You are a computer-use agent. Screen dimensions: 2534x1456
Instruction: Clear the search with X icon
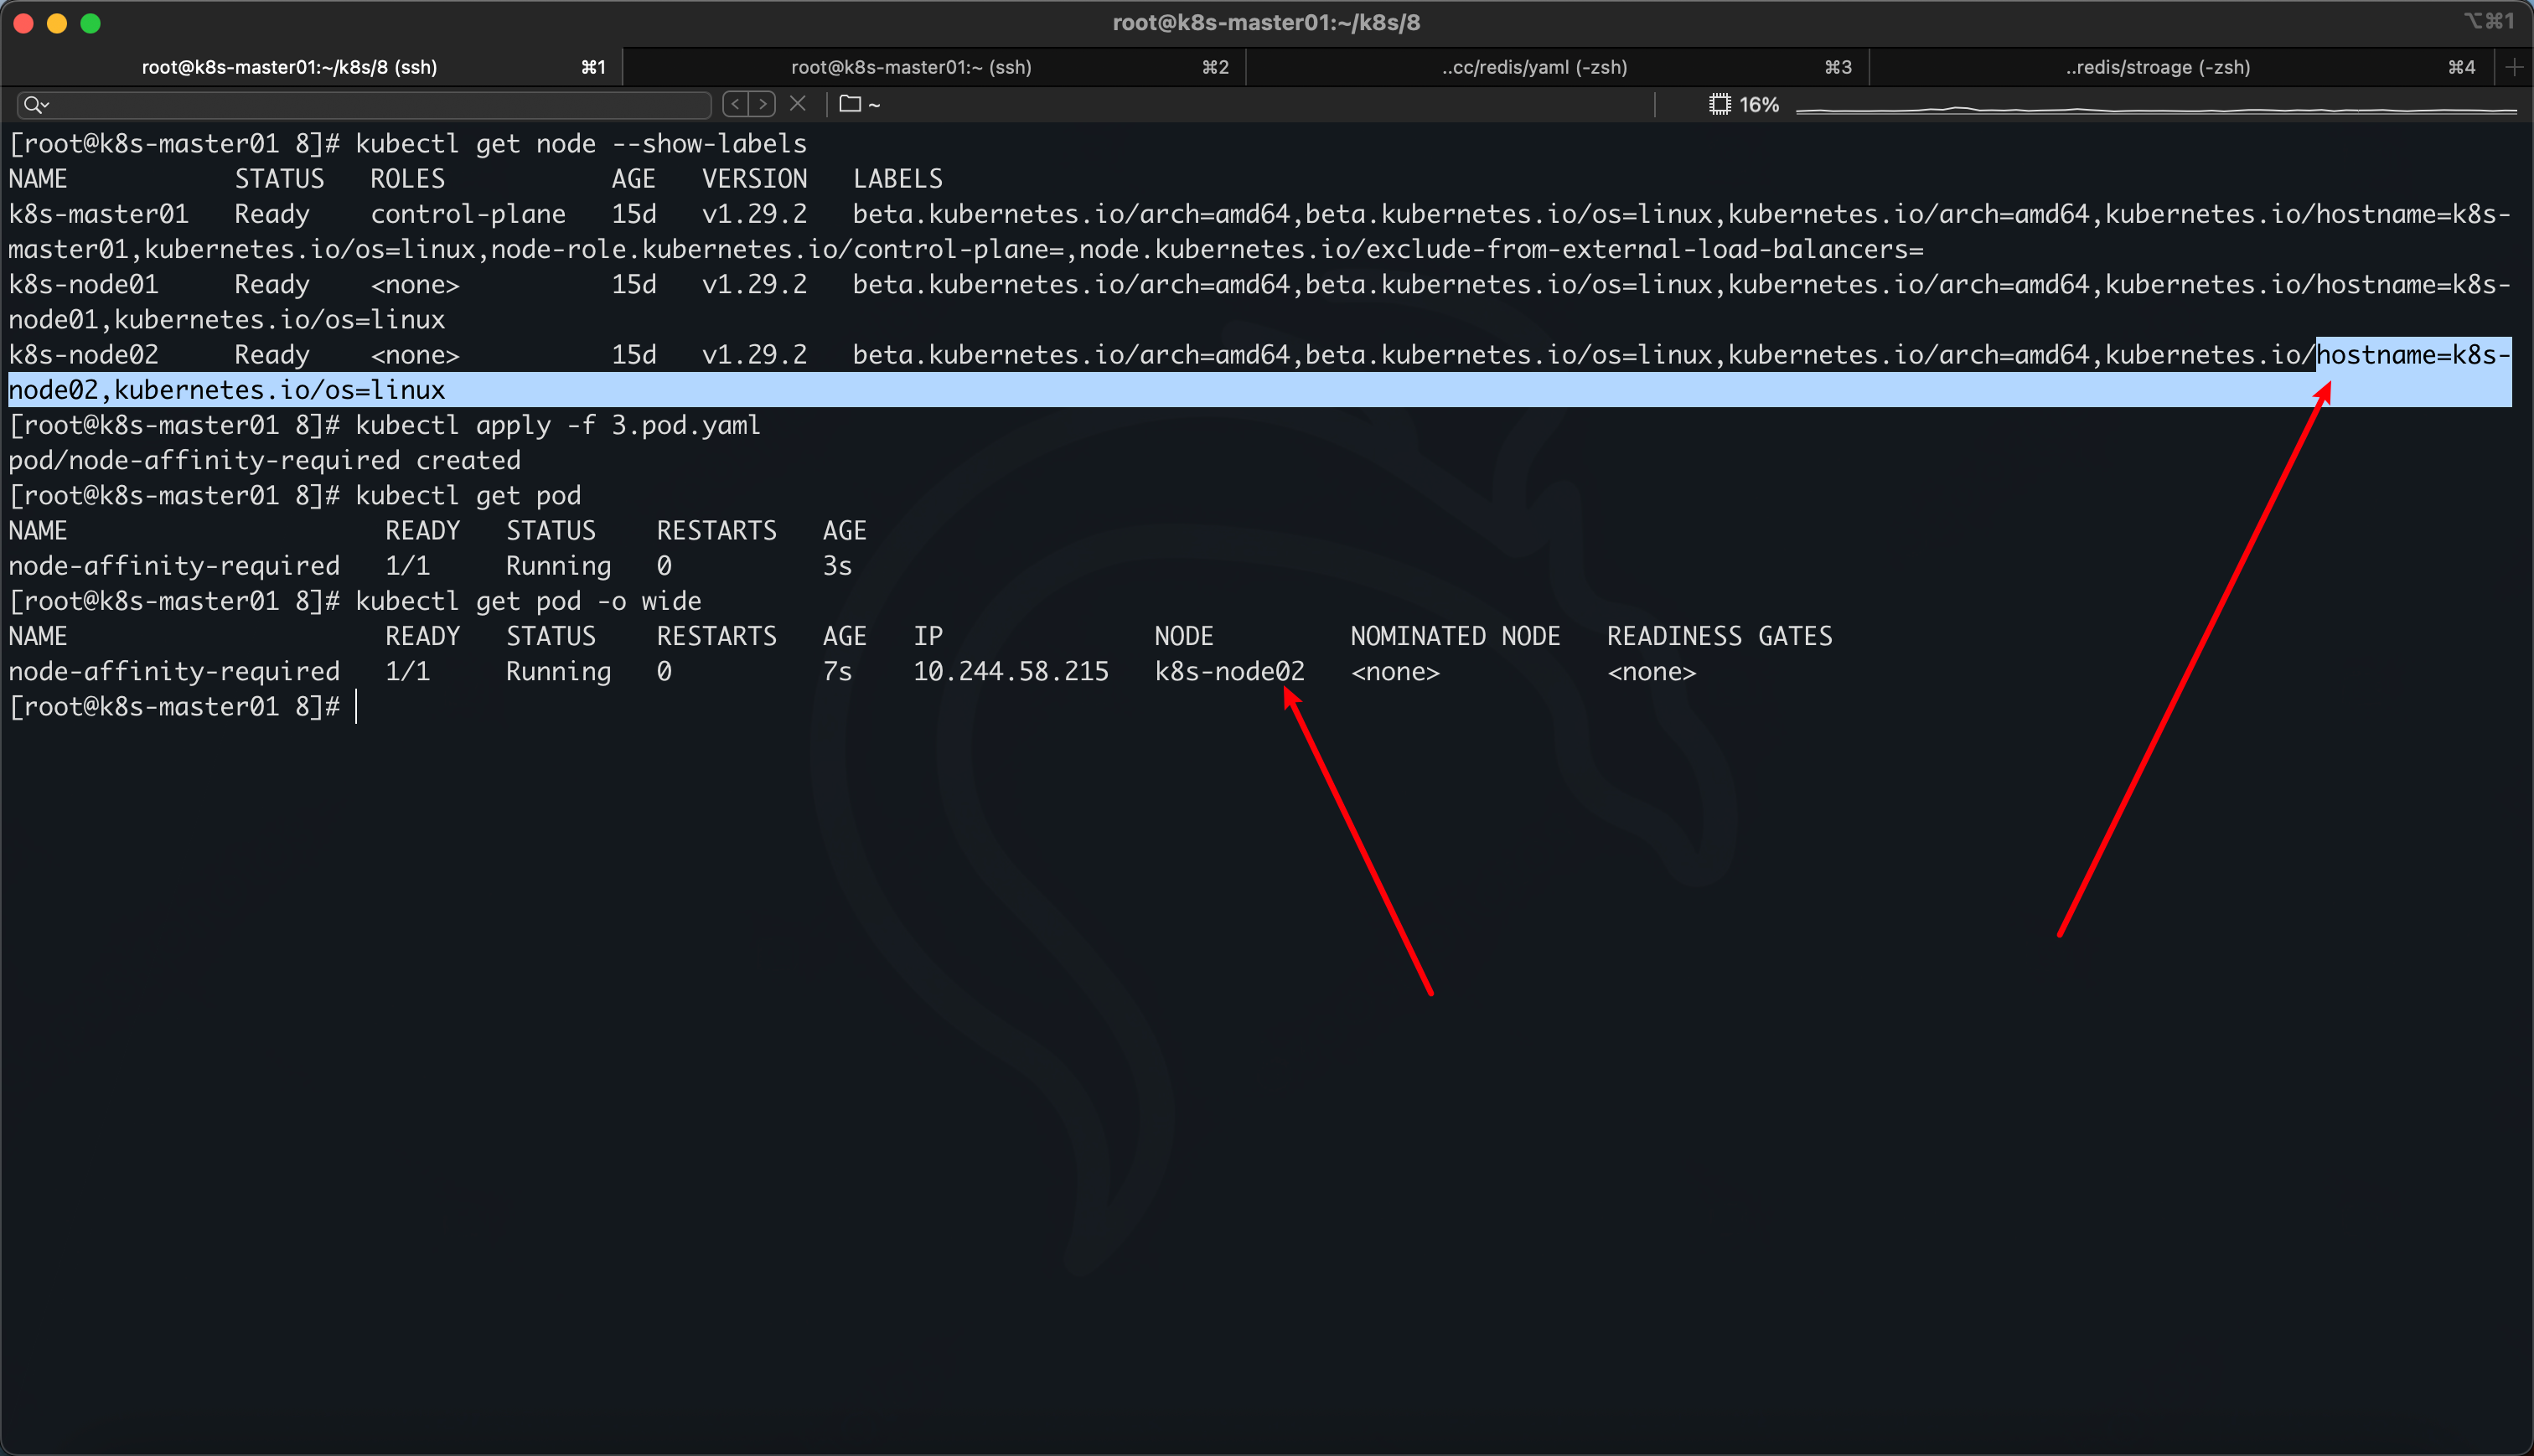(798, 104)
